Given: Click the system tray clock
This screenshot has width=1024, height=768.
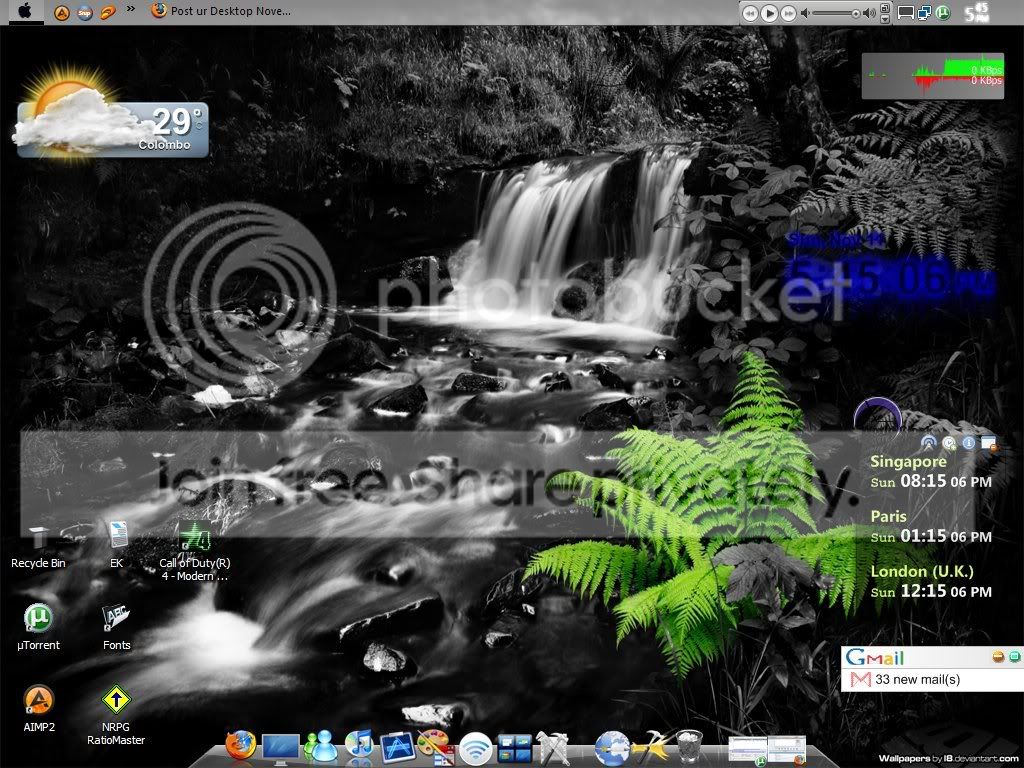Looking at the screenshot, I should (x=976, y=12).
